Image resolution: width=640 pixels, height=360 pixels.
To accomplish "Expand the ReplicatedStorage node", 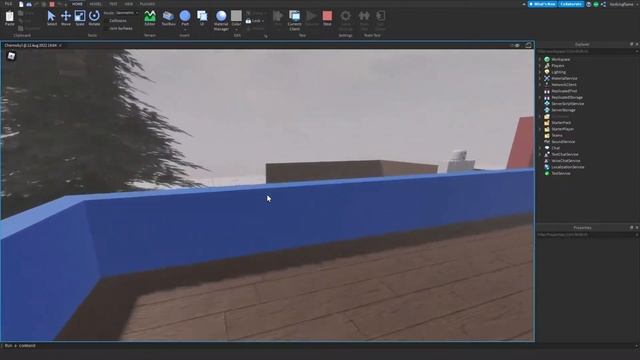I will coord(540,98).
